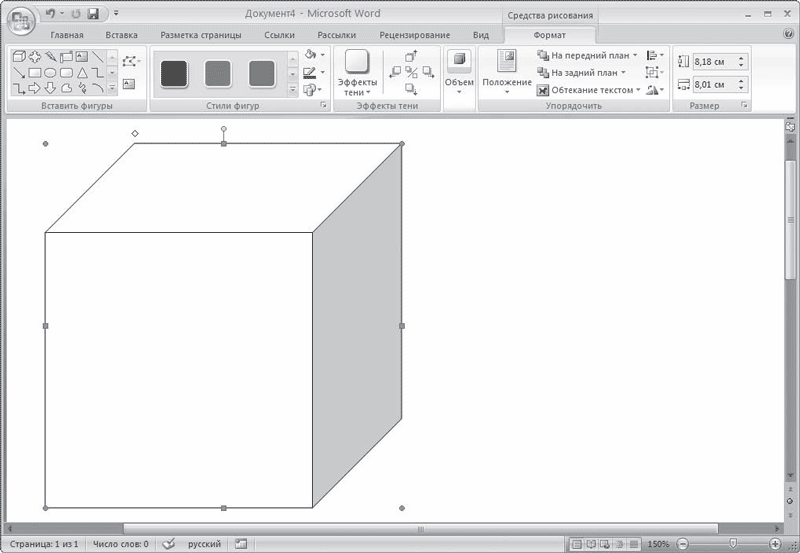Click the Edit Shape points icon
Image resolution: width=800 pixels, height=553 pixels.
pos(130,62)
